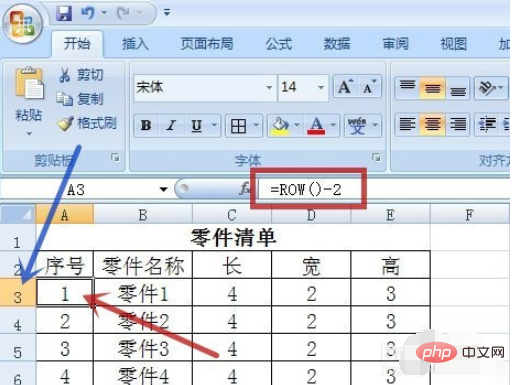Toggle bold formatting
The width and height of the screenshot is (515, 385).
tap(146, 126)
